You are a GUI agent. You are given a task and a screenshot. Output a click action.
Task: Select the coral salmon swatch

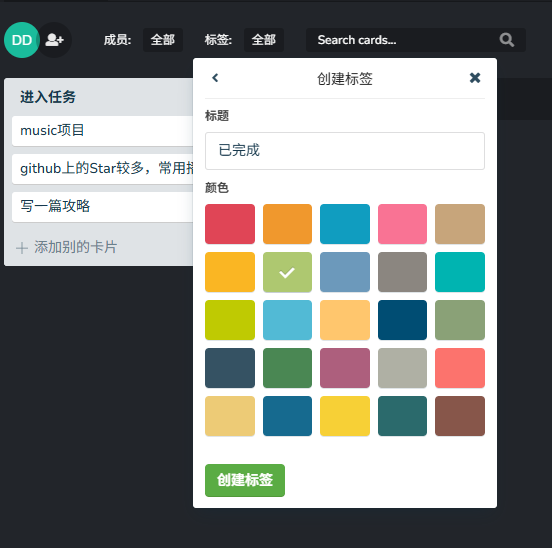point(460,368)
